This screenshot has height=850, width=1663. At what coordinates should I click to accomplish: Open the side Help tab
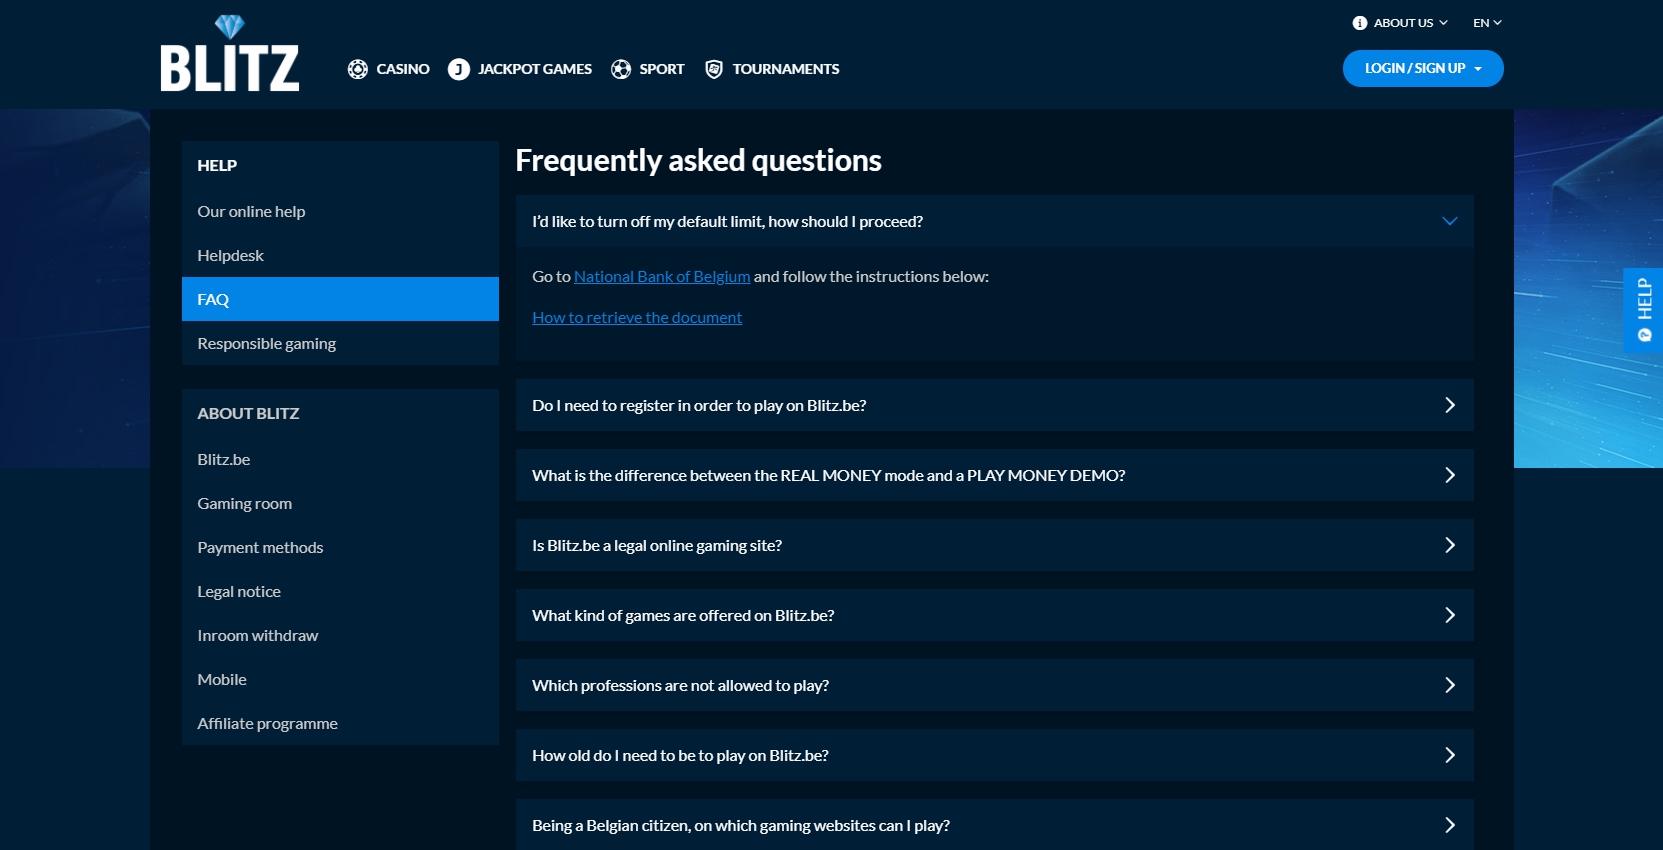click(1643, 309)
